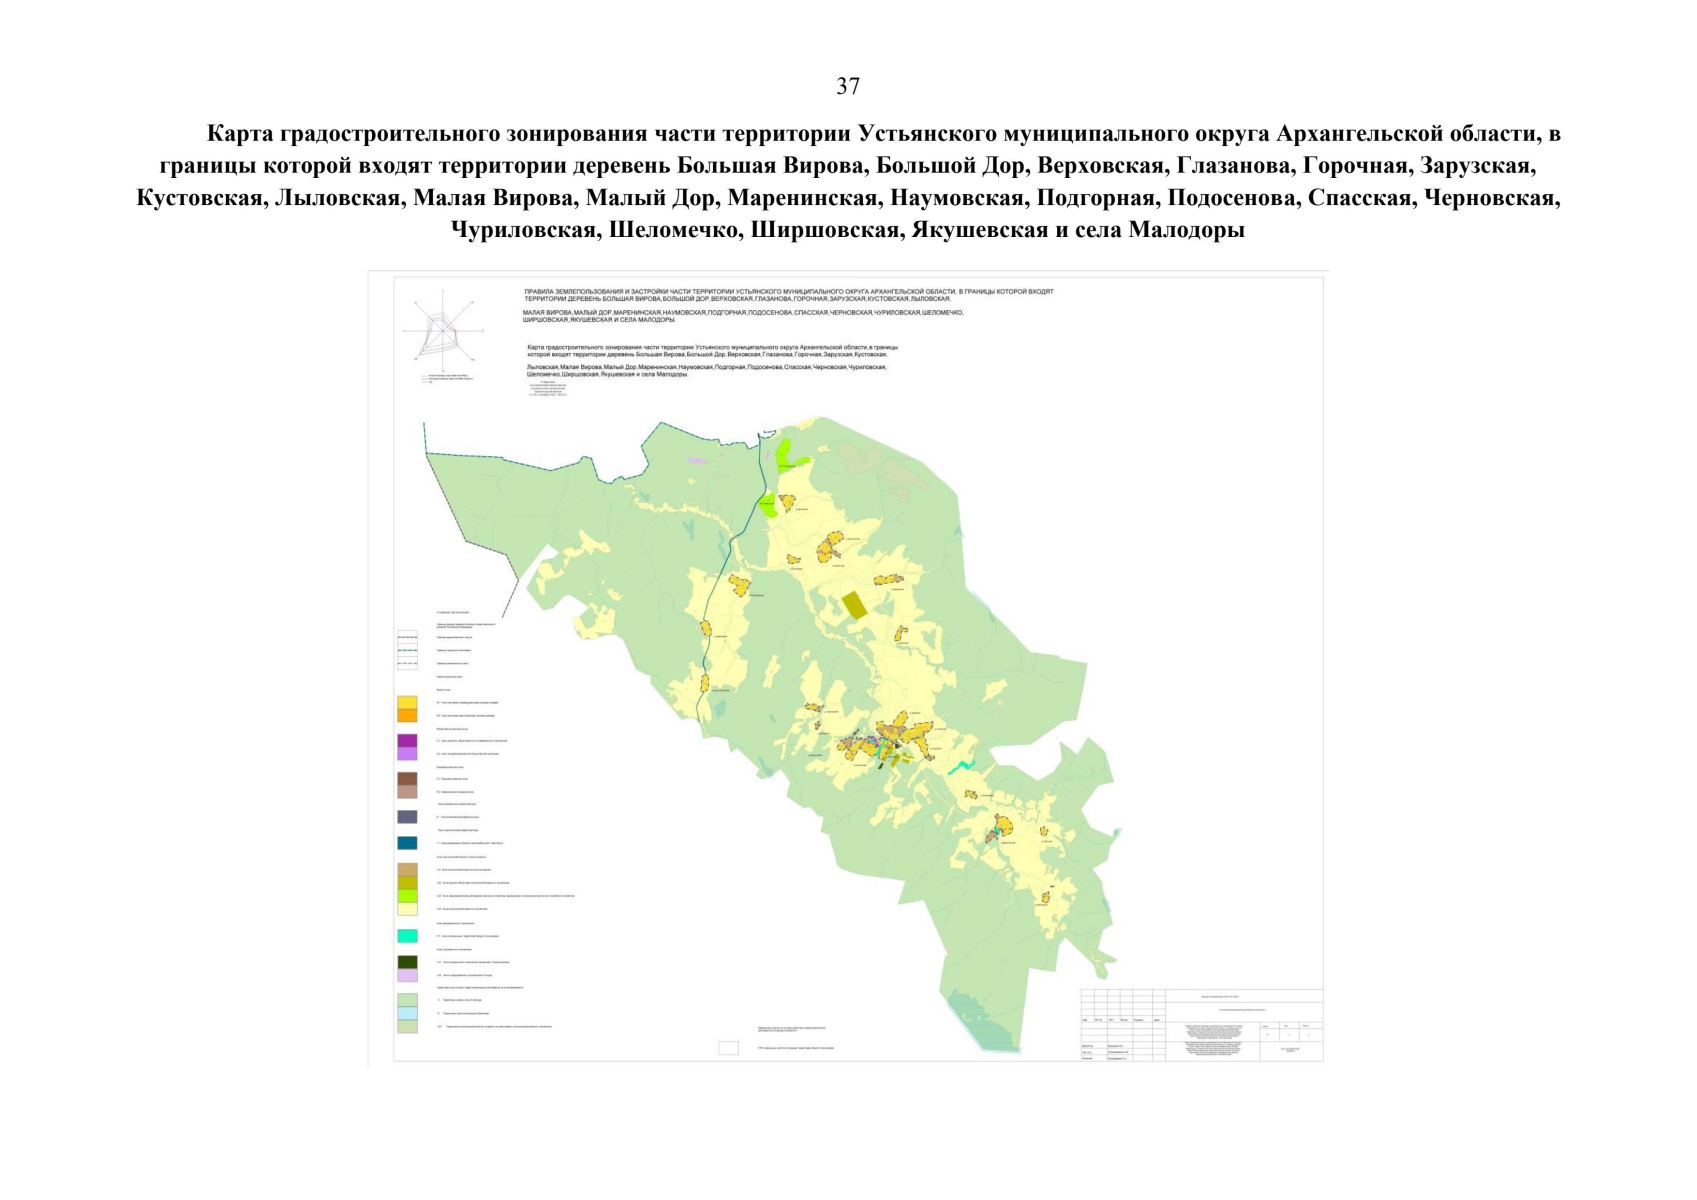Select the bright lime green legend swatch
Screen dimensions: 1697x1200
point(407,896)
